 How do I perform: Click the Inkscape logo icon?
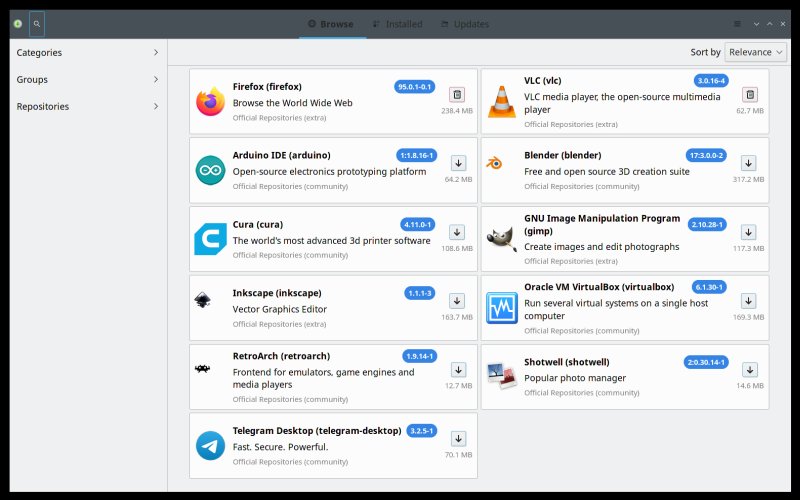click(203, 300)
